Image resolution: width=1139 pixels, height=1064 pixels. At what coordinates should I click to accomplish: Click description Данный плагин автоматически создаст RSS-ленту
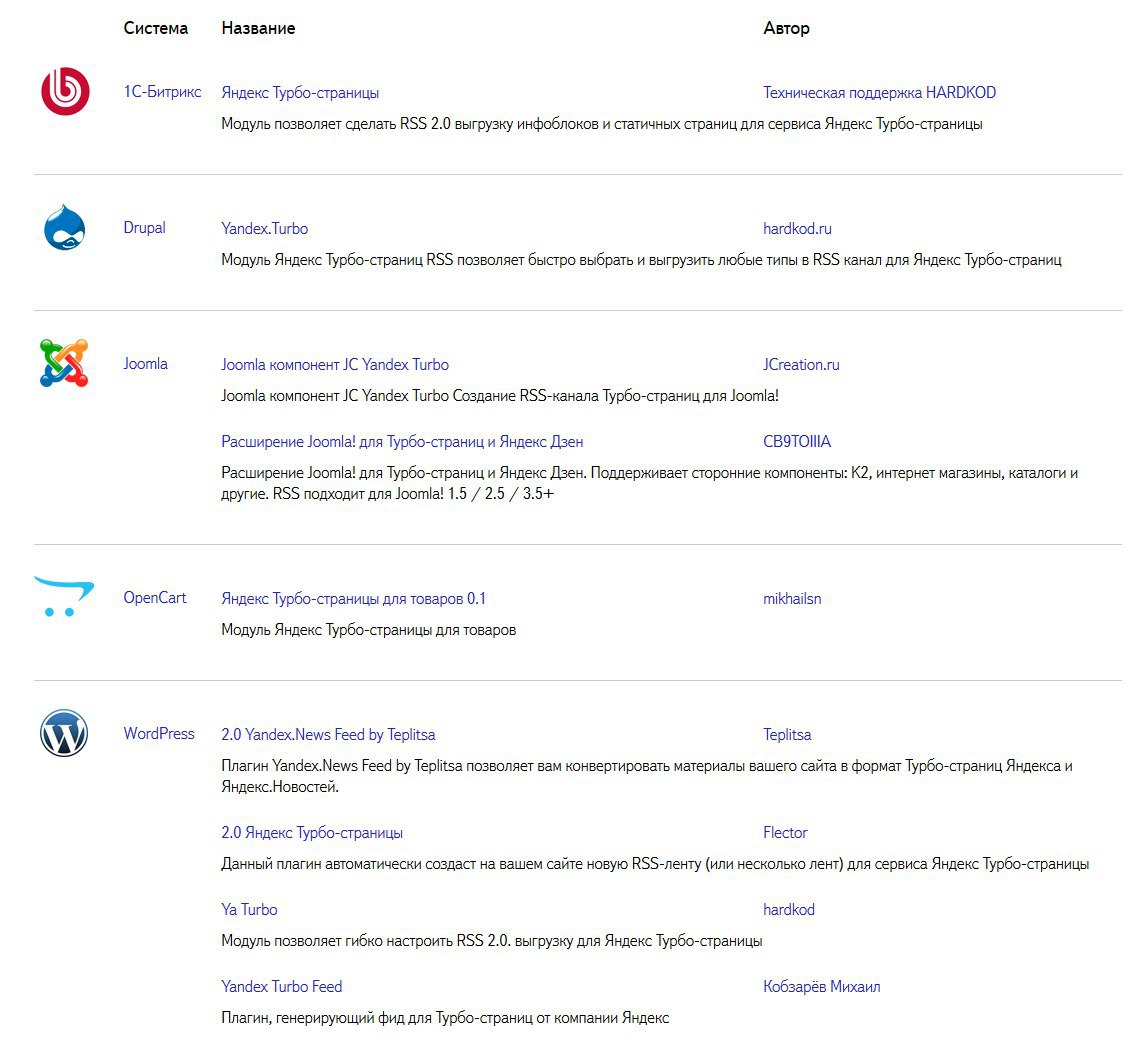pos(655,864)
